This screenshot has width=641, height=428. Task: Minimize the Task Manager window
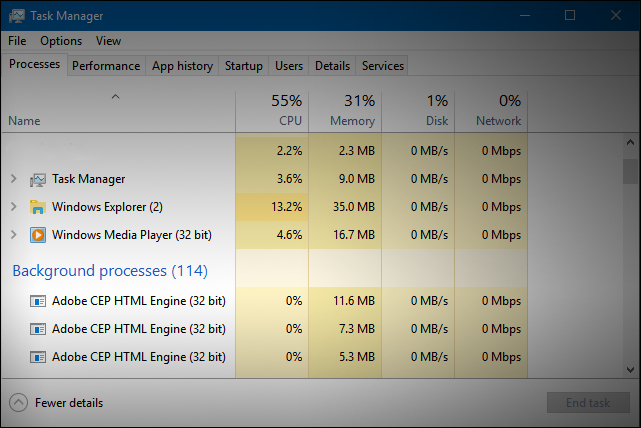point(525,16)
